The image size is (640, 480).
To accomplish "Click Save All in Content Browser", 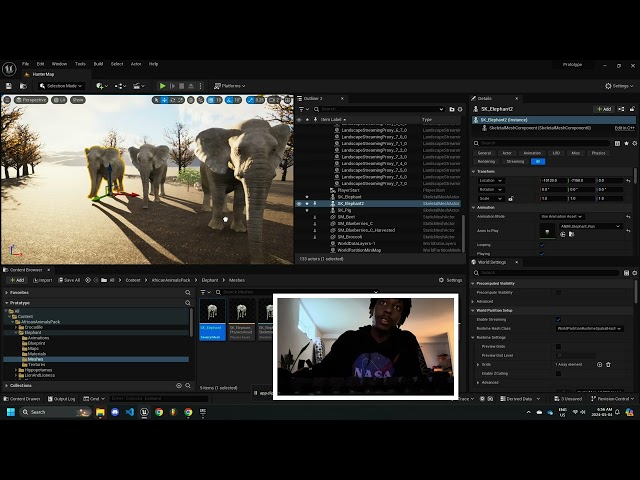I will 69,280.
